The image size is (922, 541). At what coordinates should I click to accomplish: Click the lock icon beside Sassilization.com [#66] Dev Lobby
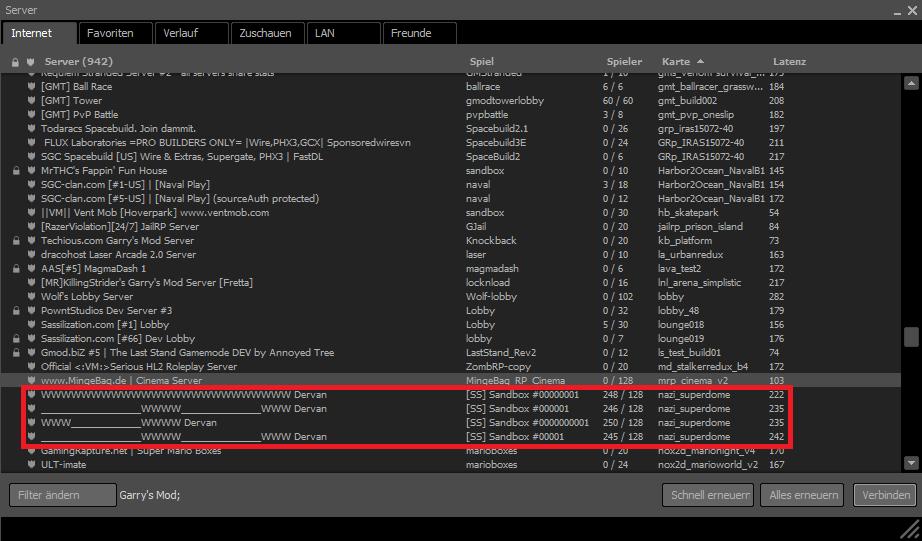[16, 339]
